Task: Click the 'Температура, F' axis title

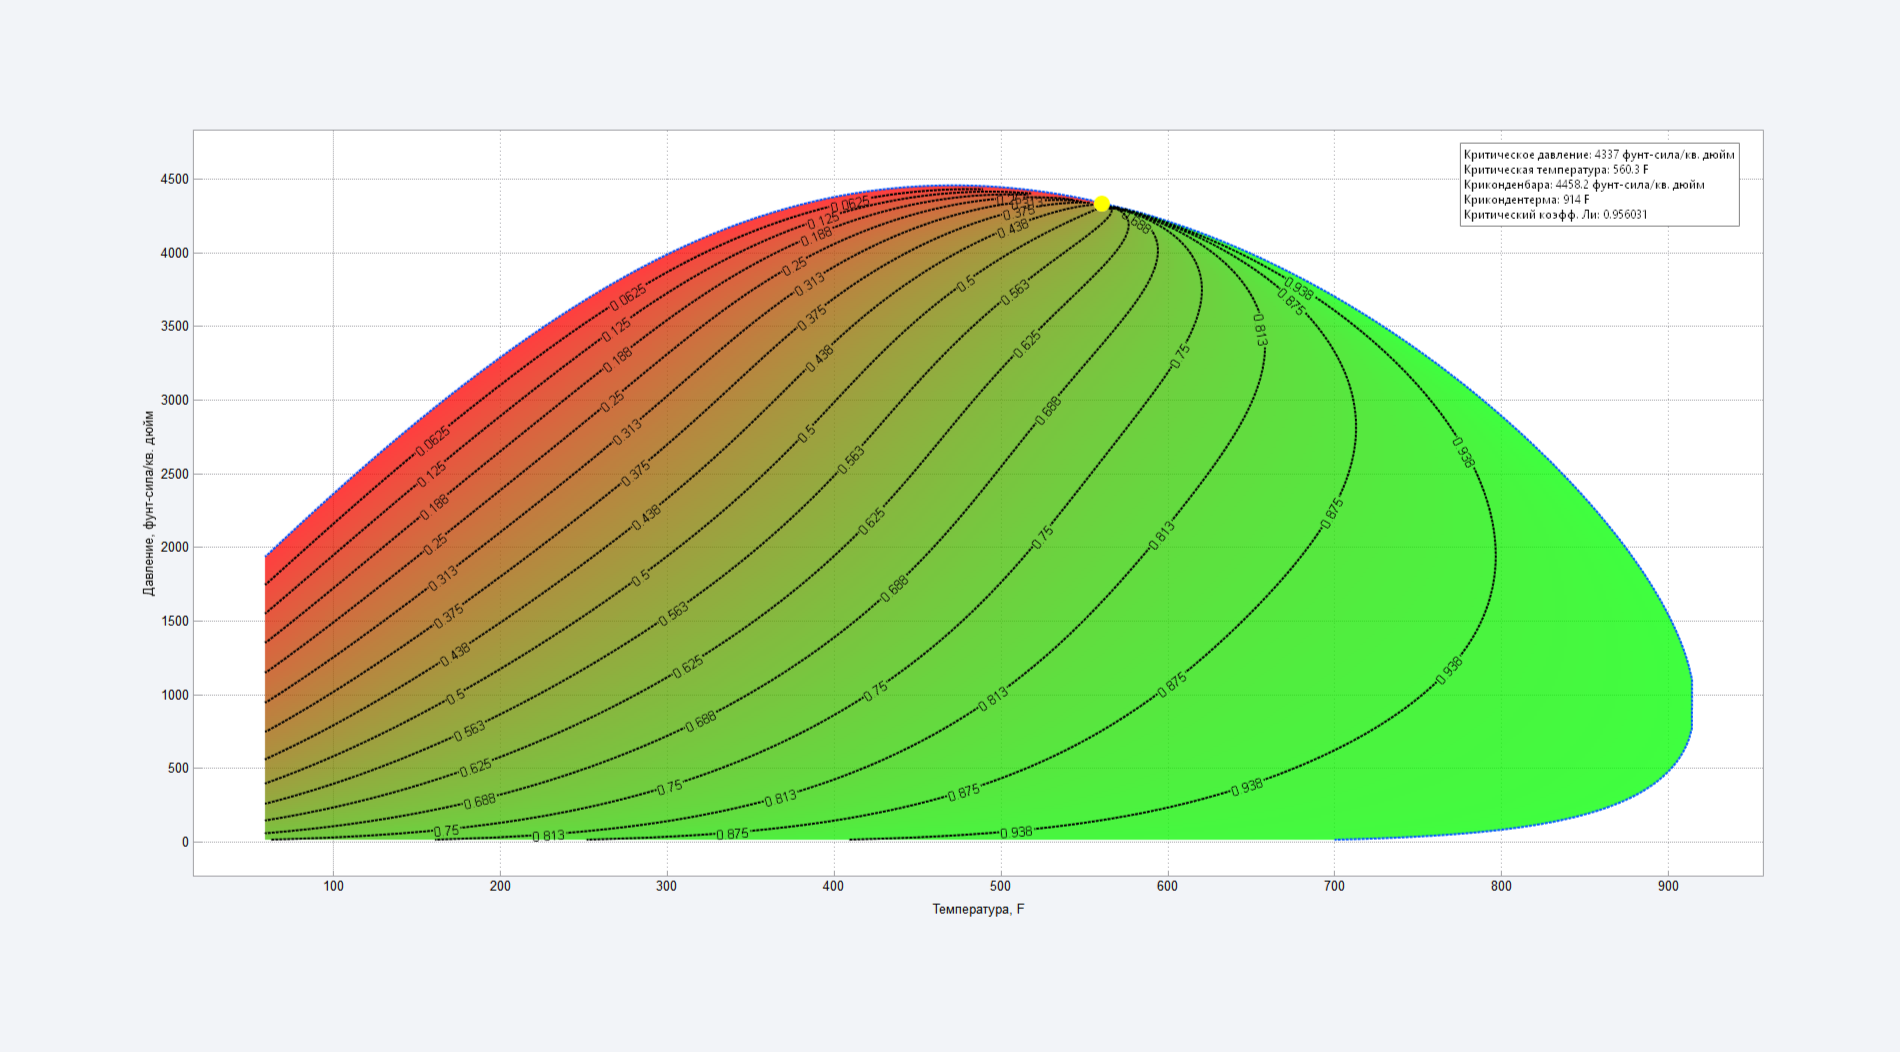Action: 978,909
